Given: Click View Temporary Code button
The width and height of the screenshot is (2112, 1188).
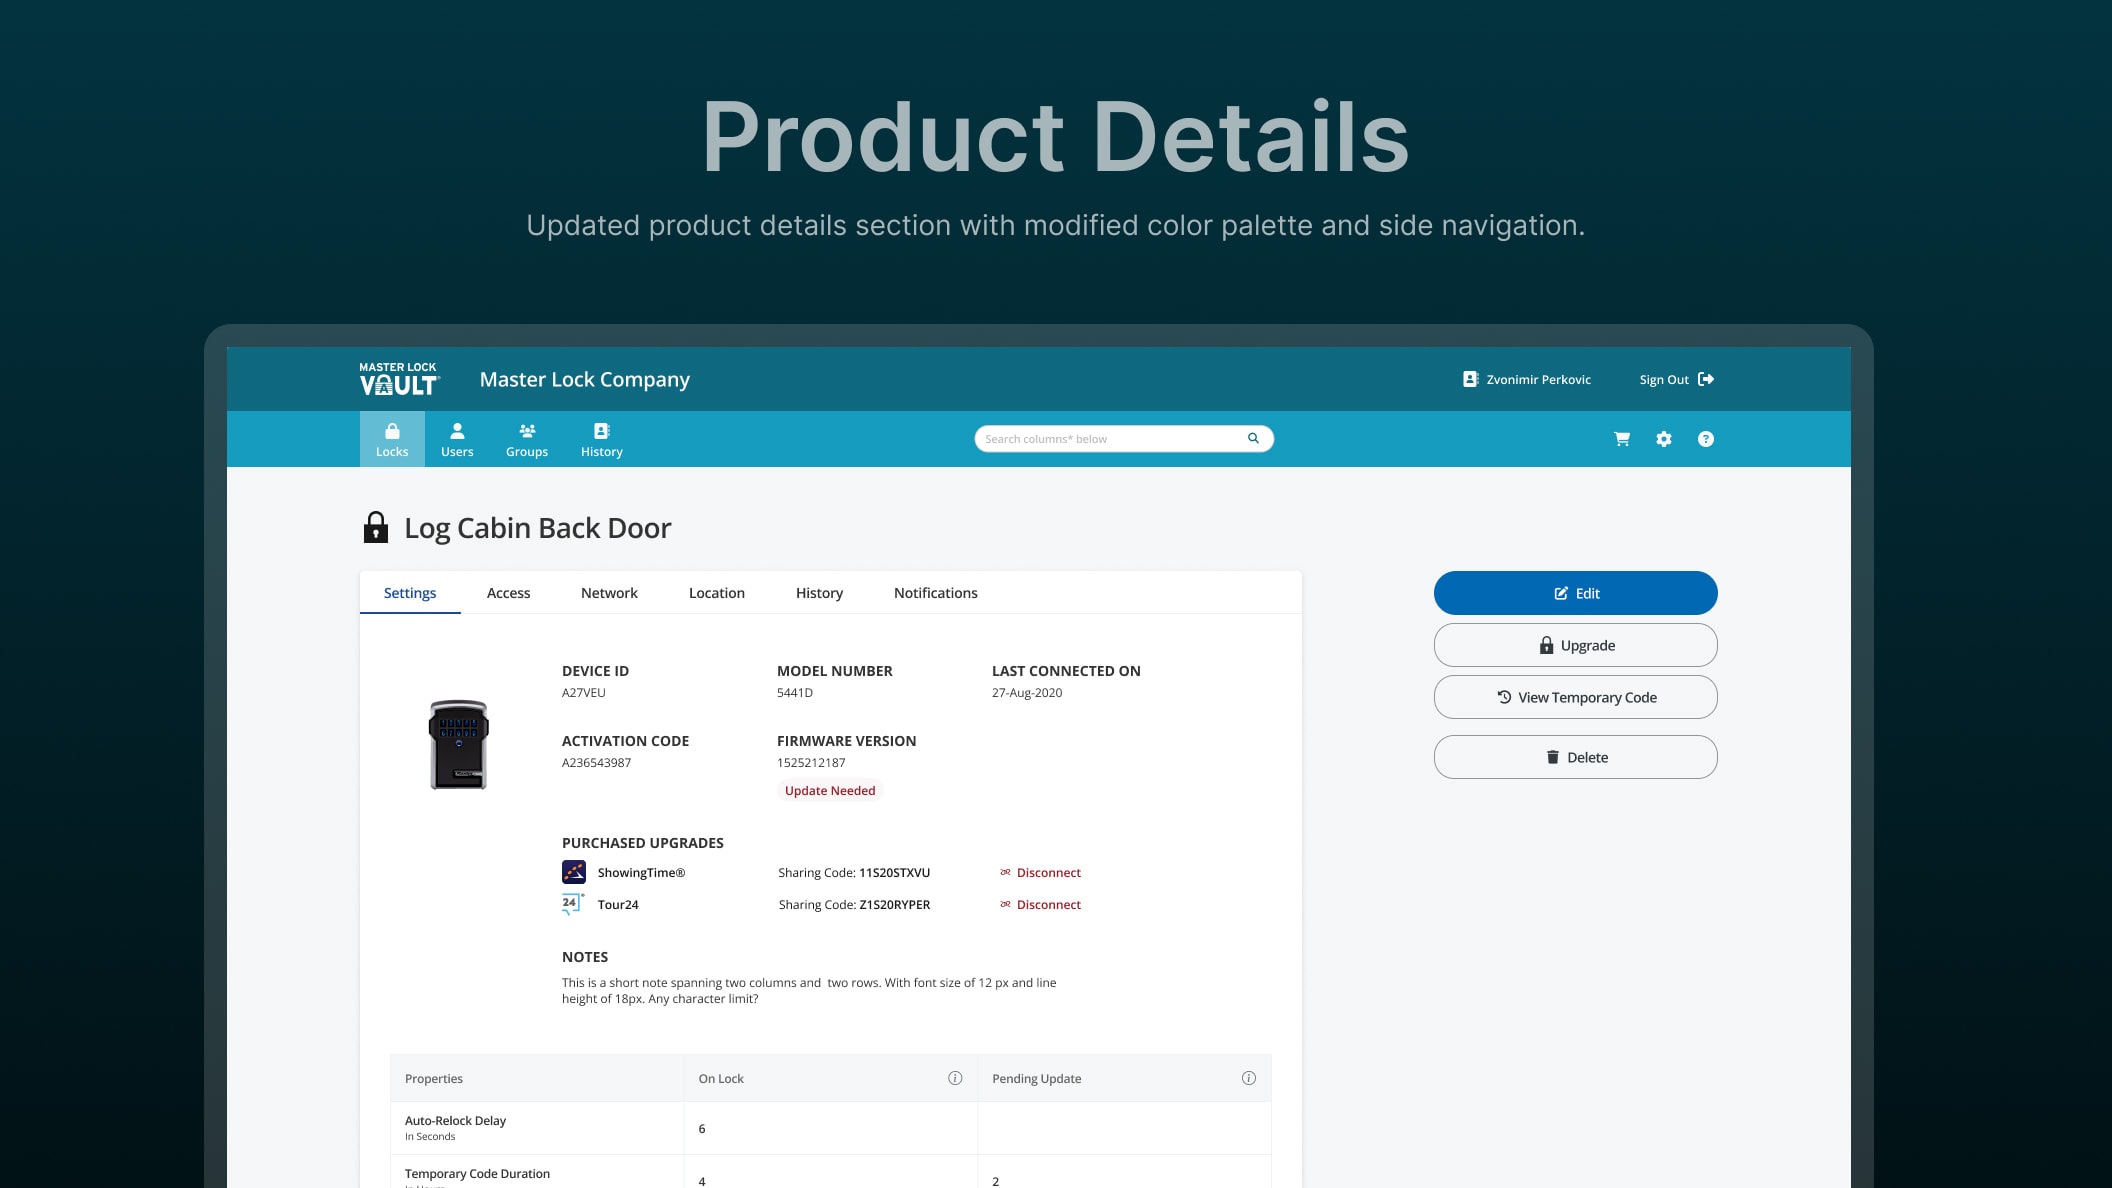Looking at the screenshot, I should pyautogui.click(x=1576, y=697).
